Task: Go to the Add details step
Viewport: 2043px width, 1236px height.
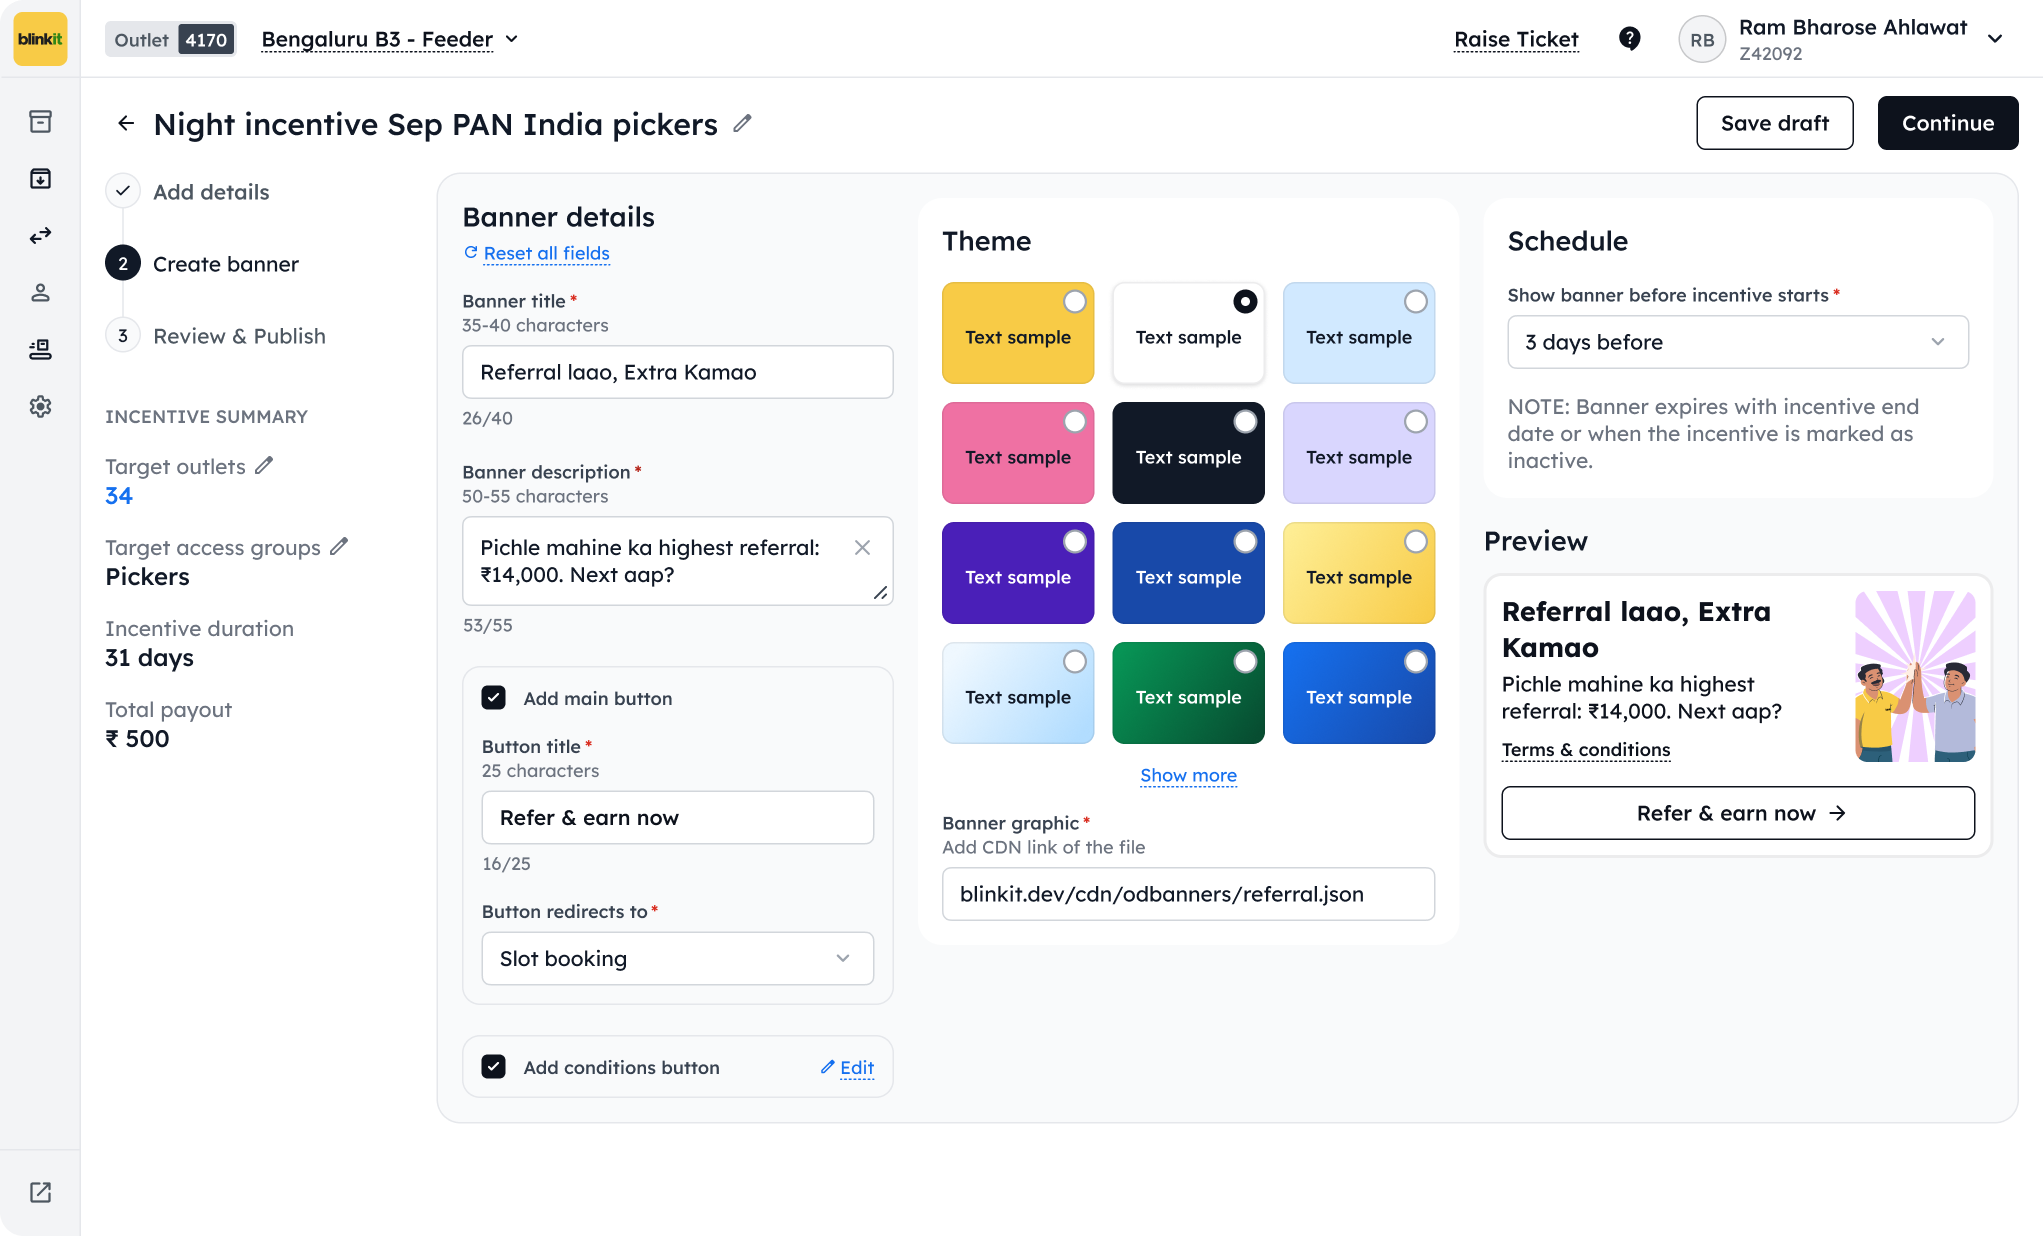Action: [x=188, y=192]
